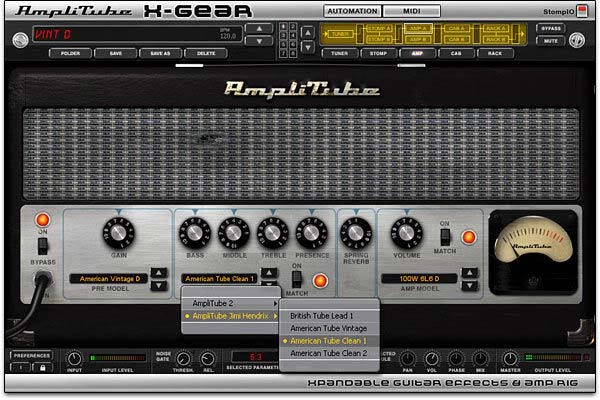600x400 pixels.
Task: Select CAB B block in signal chain
Action: tap(457, 39)
